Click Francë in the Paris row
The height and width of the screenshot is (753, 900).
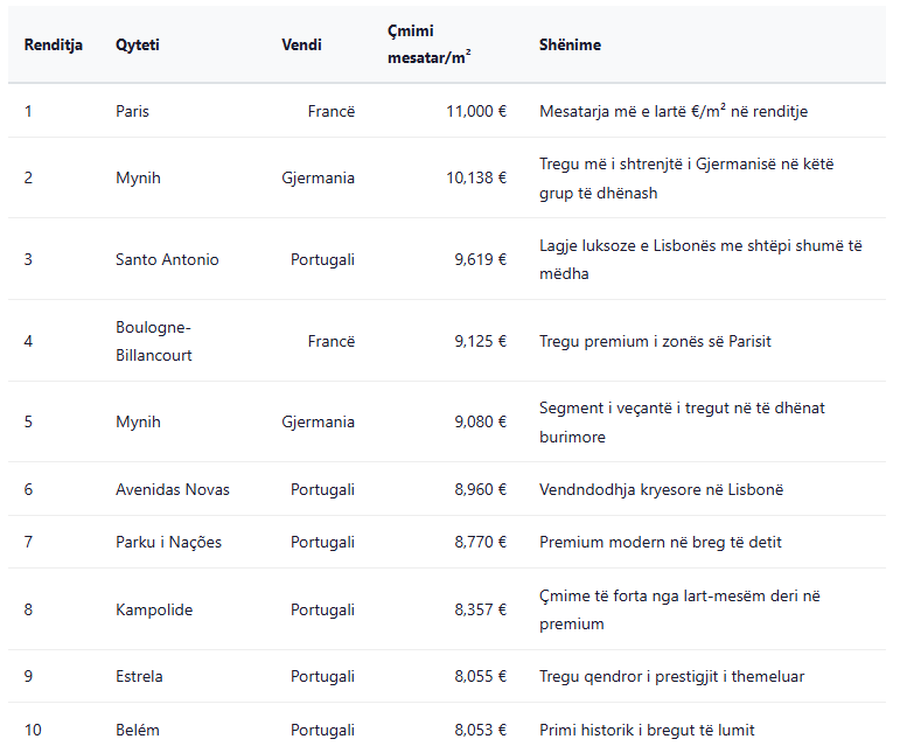coord(331,111)
